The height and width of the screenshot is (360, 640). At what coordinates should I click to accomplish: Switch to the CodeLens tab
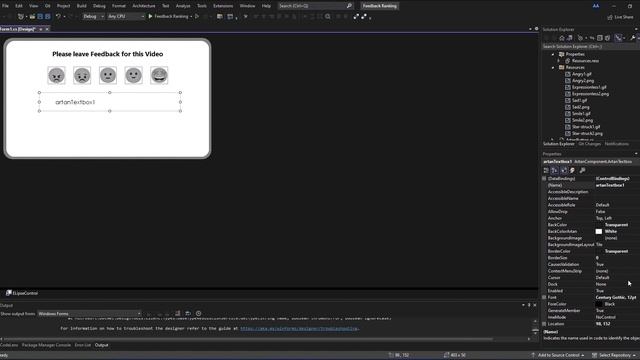(9, 345)
